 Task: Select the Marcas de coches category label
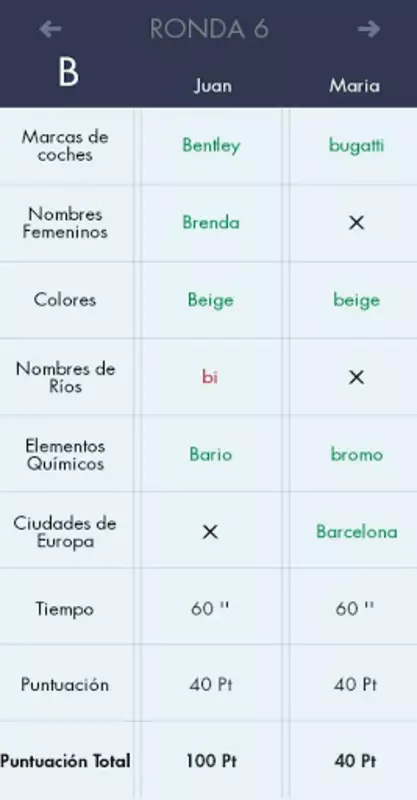[x=65, y=146]
